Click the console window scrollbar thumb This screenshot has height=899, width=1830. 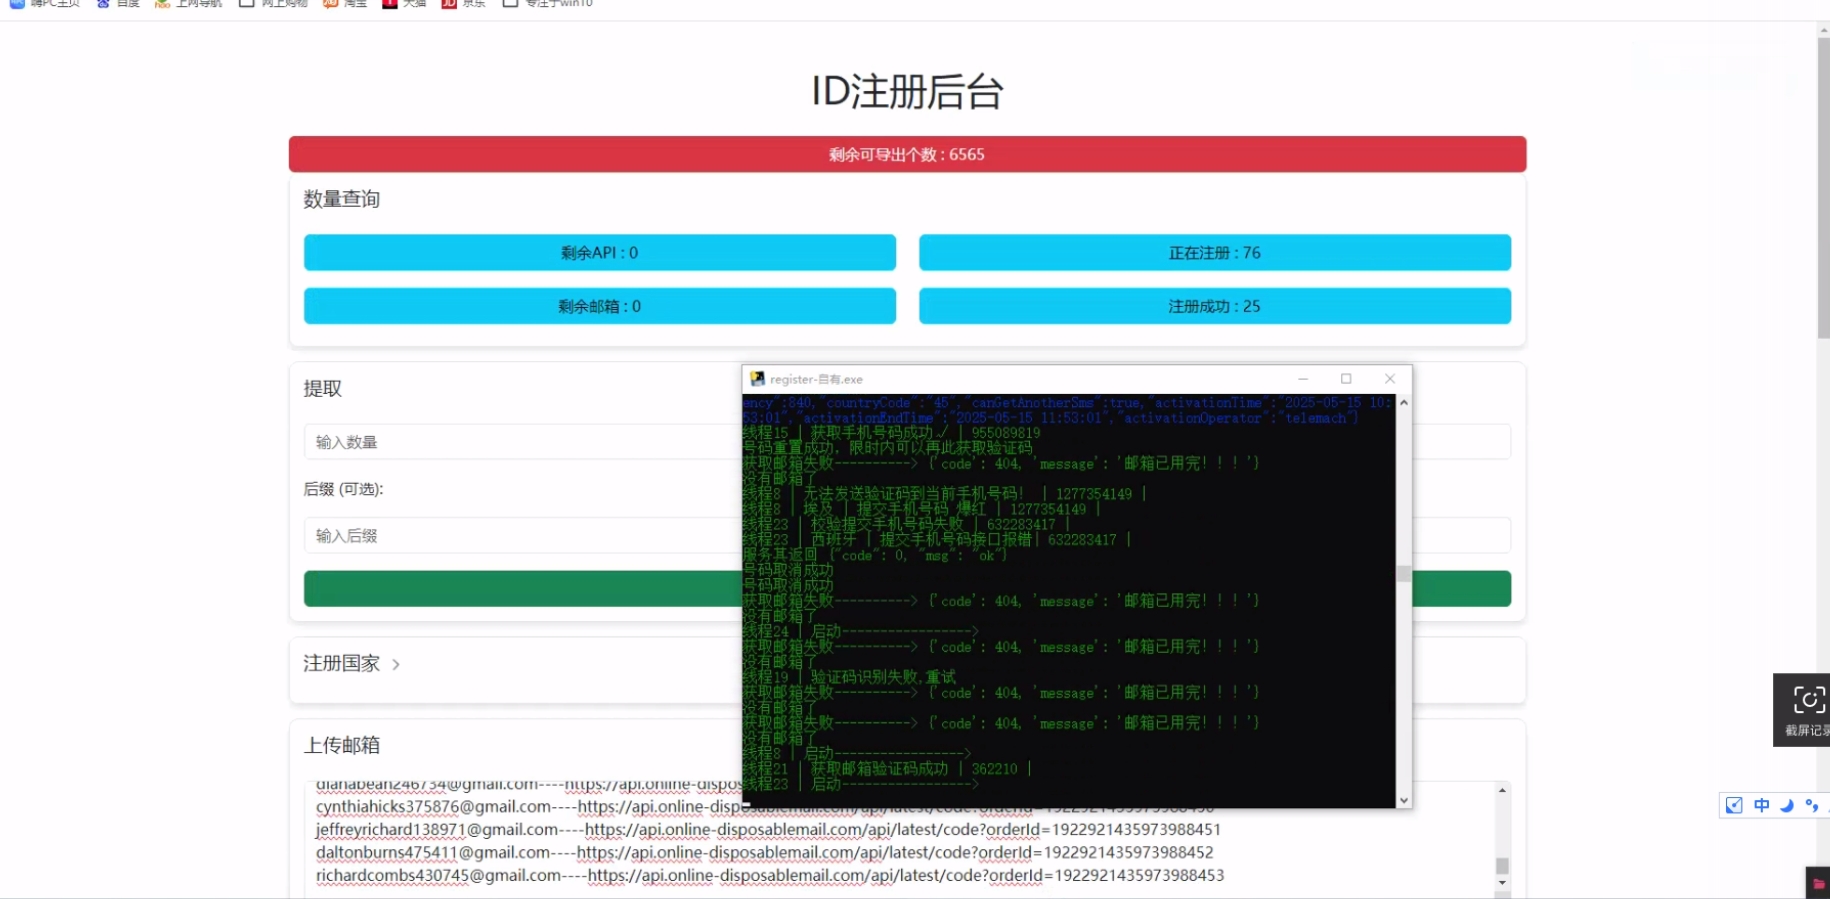pyautogui.click(x=1404, y=574)
